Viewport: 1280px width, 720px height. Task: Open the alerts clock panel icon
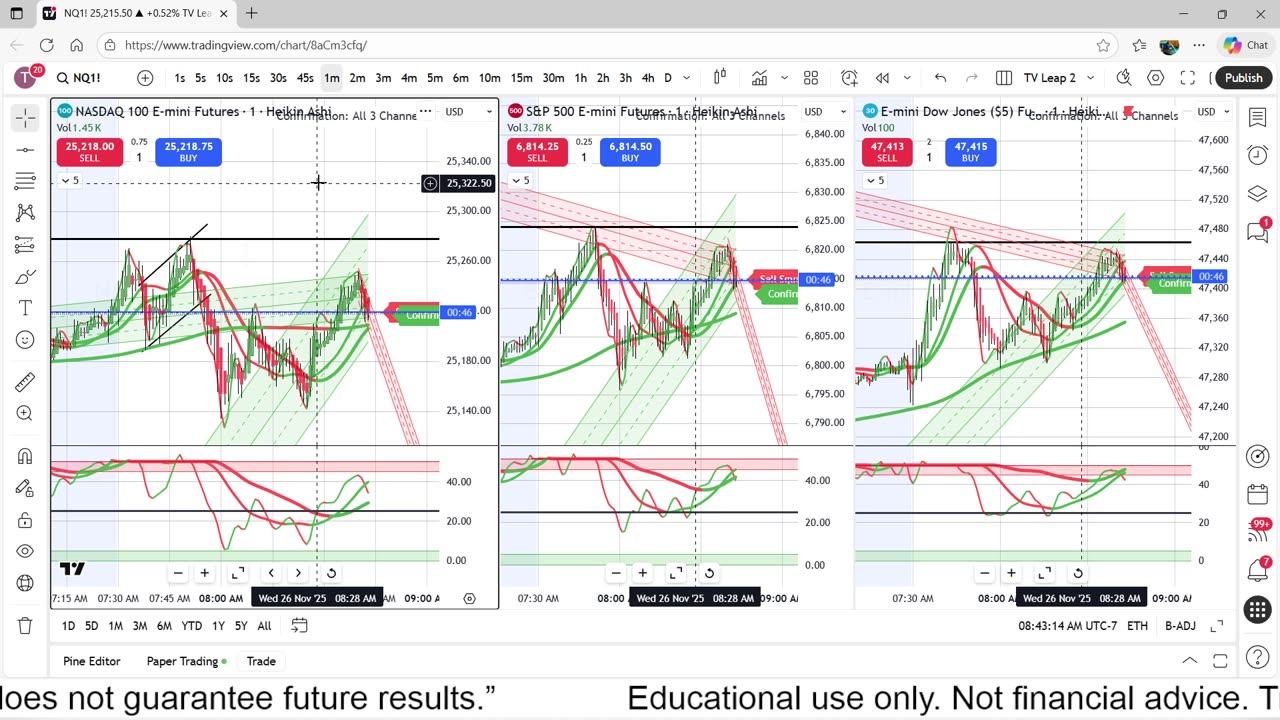point(1258,155)
